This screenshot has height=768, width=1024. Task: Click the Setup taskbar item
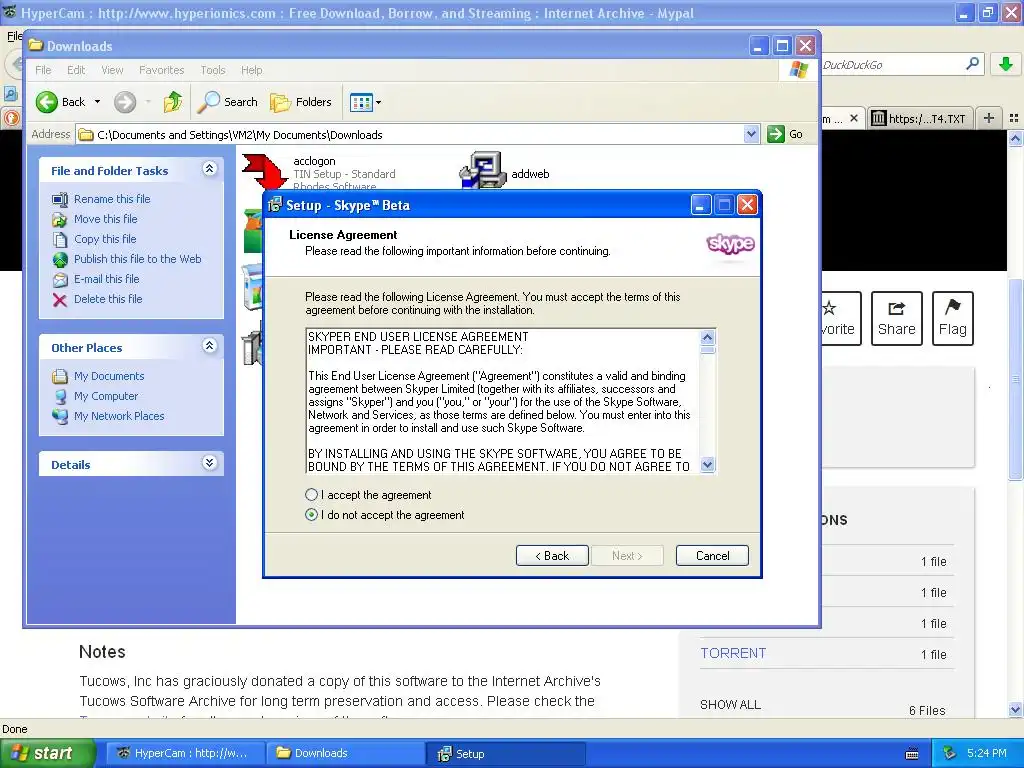(505, 754)
